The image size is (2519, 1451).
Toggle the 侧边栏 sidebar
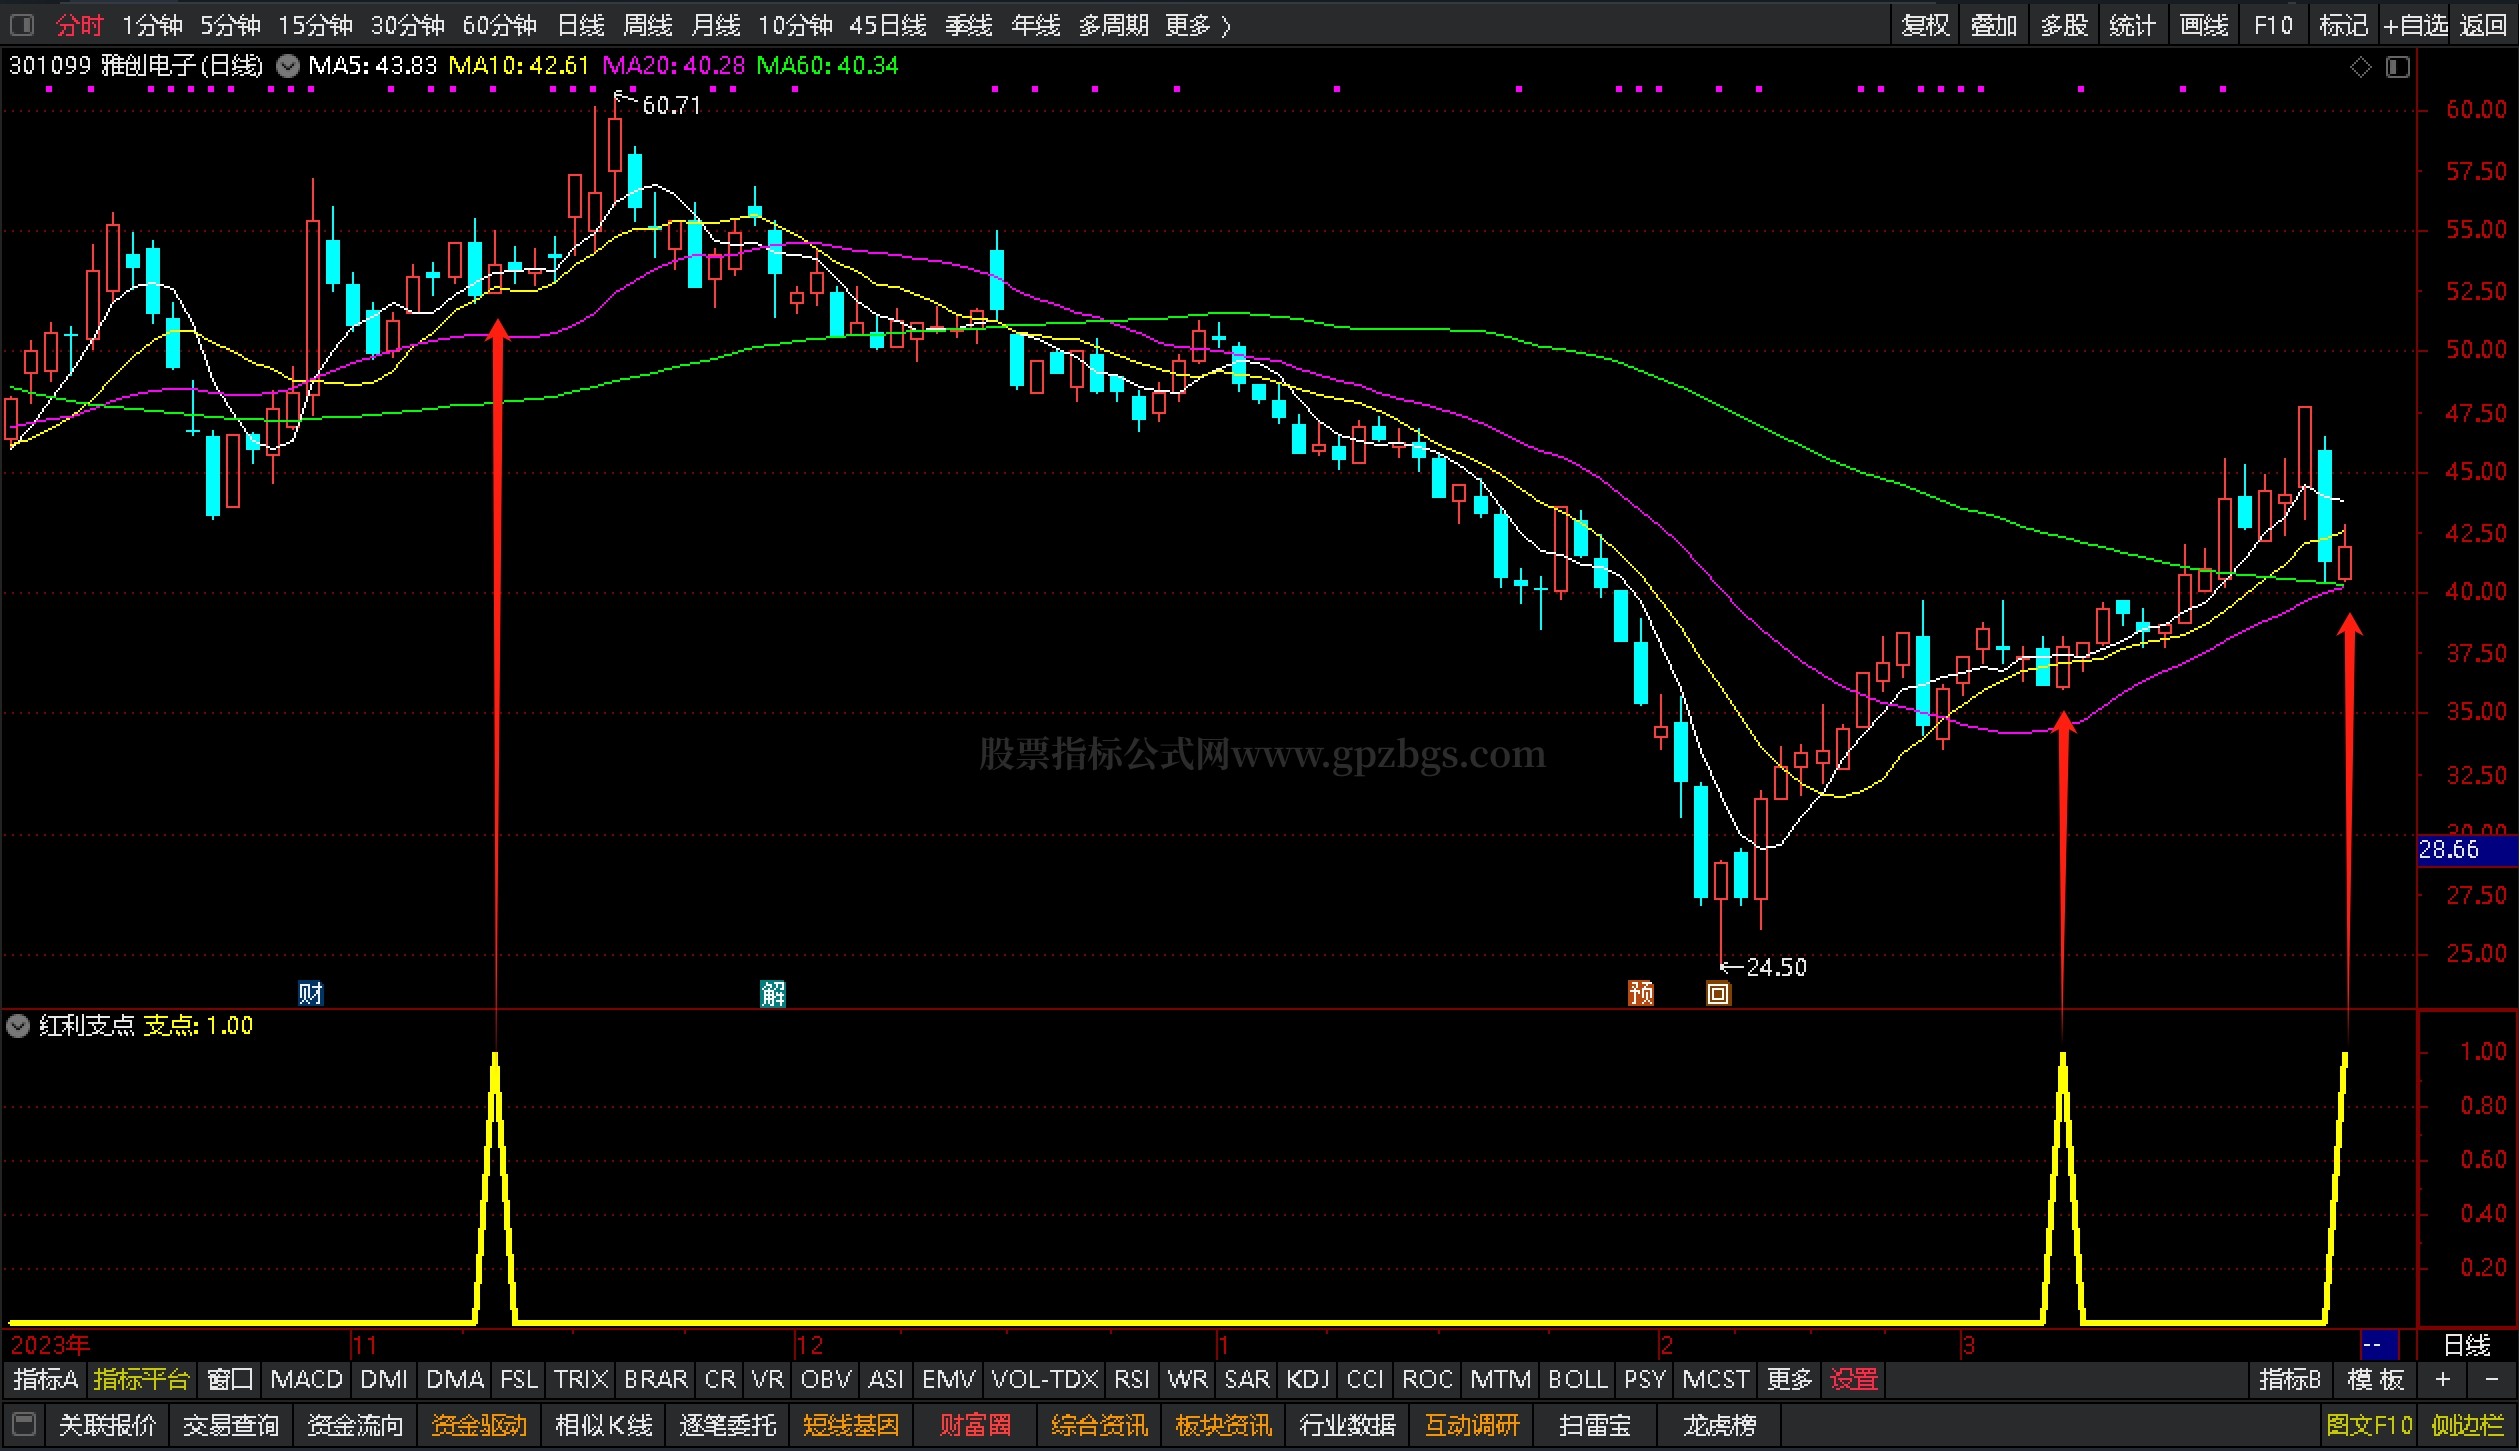(2467, 1425)
